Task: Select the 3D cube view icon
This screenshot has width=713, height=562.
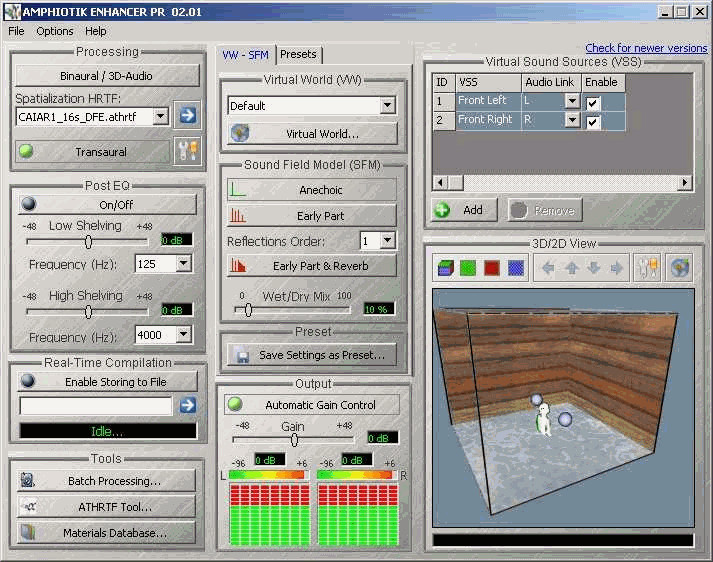Action: [x=446, y=268]
